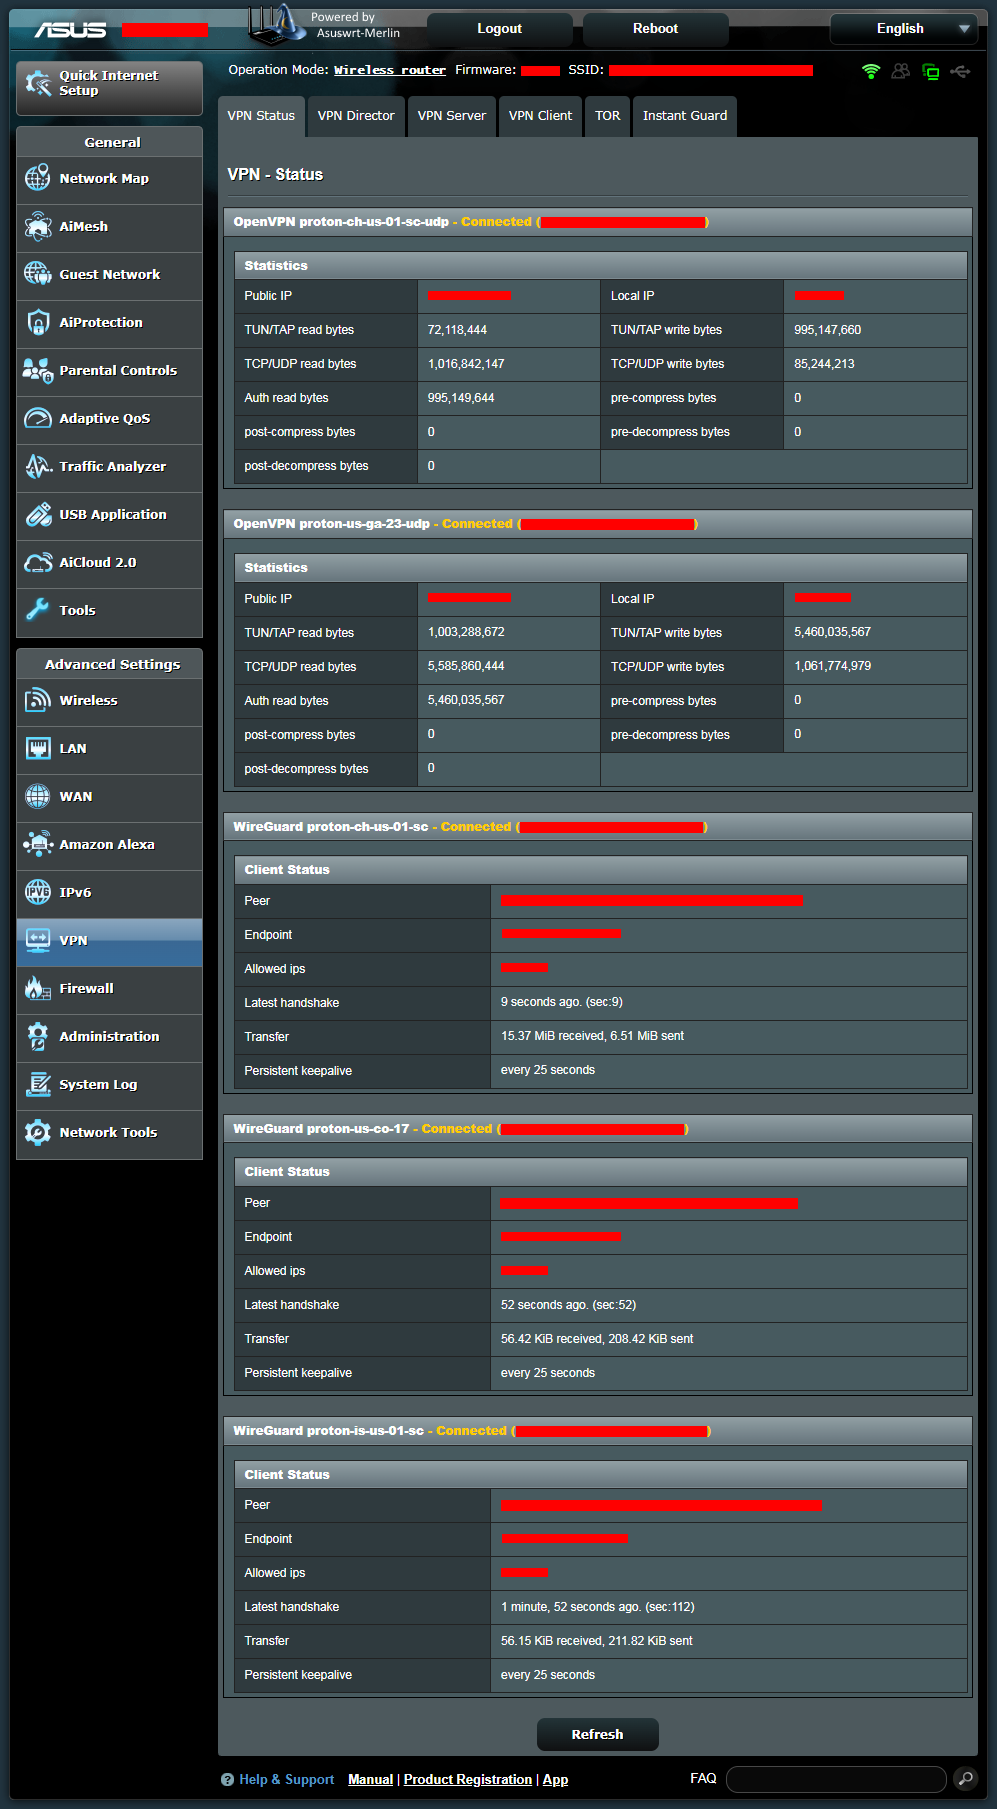Open the App link in footer
Screen dimensions: 997x1809
[x=555, y=1779]
